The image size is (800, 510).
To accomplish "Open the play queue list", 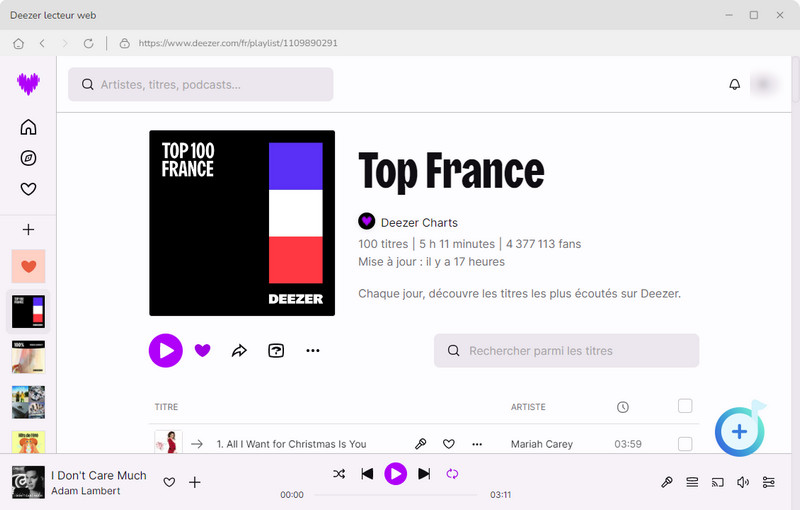I will pyautogui.click(x=692, y=482).
